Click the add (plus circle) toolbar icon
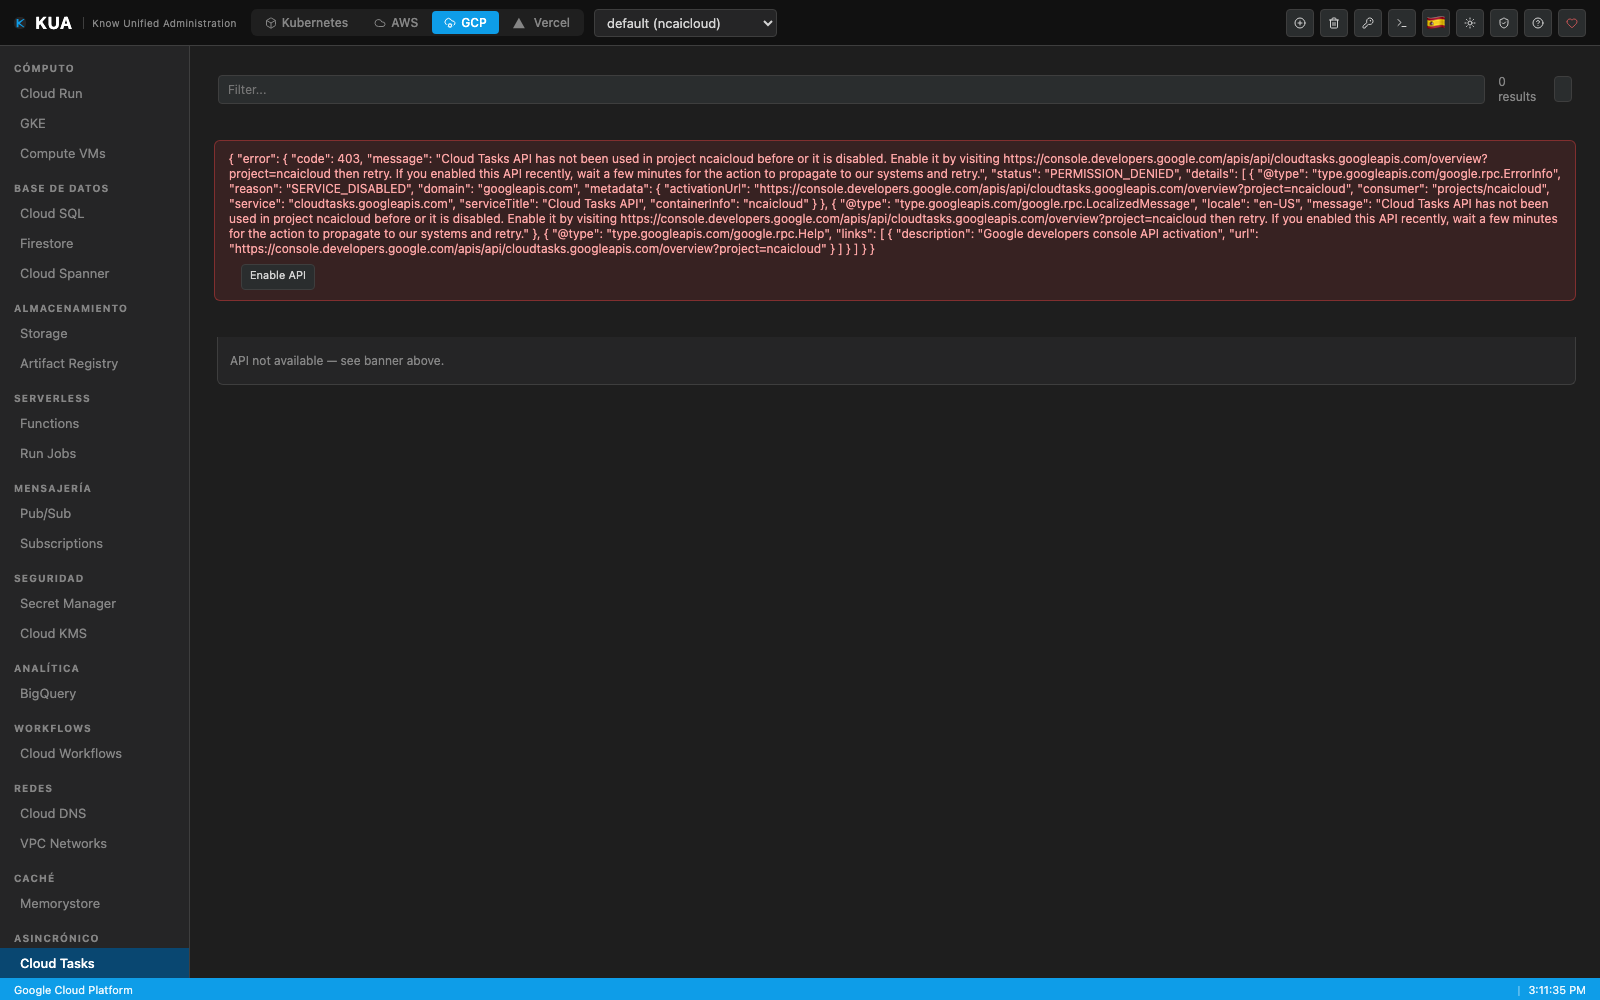This screenshot has width=1600, height=1000. [x=1300, y=23]
